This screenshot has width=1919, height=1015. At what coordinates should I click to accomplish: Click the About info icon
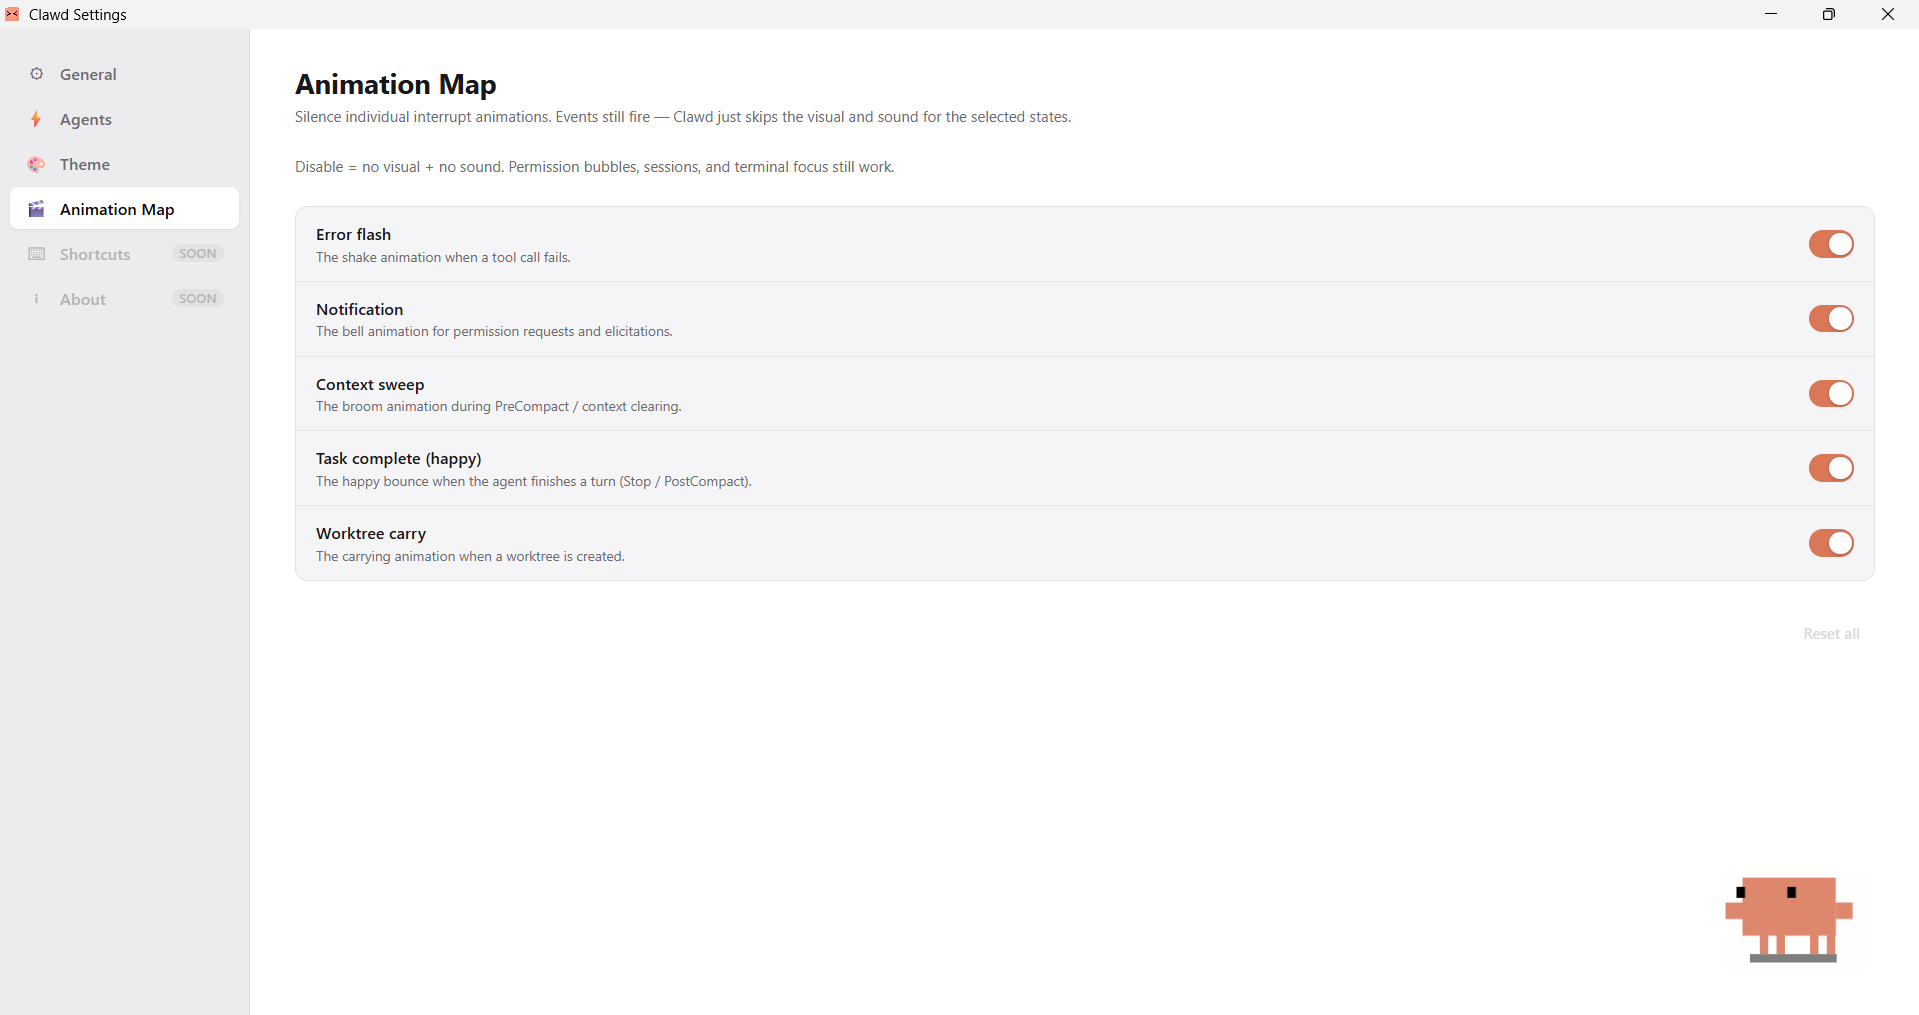pos(37,299)
